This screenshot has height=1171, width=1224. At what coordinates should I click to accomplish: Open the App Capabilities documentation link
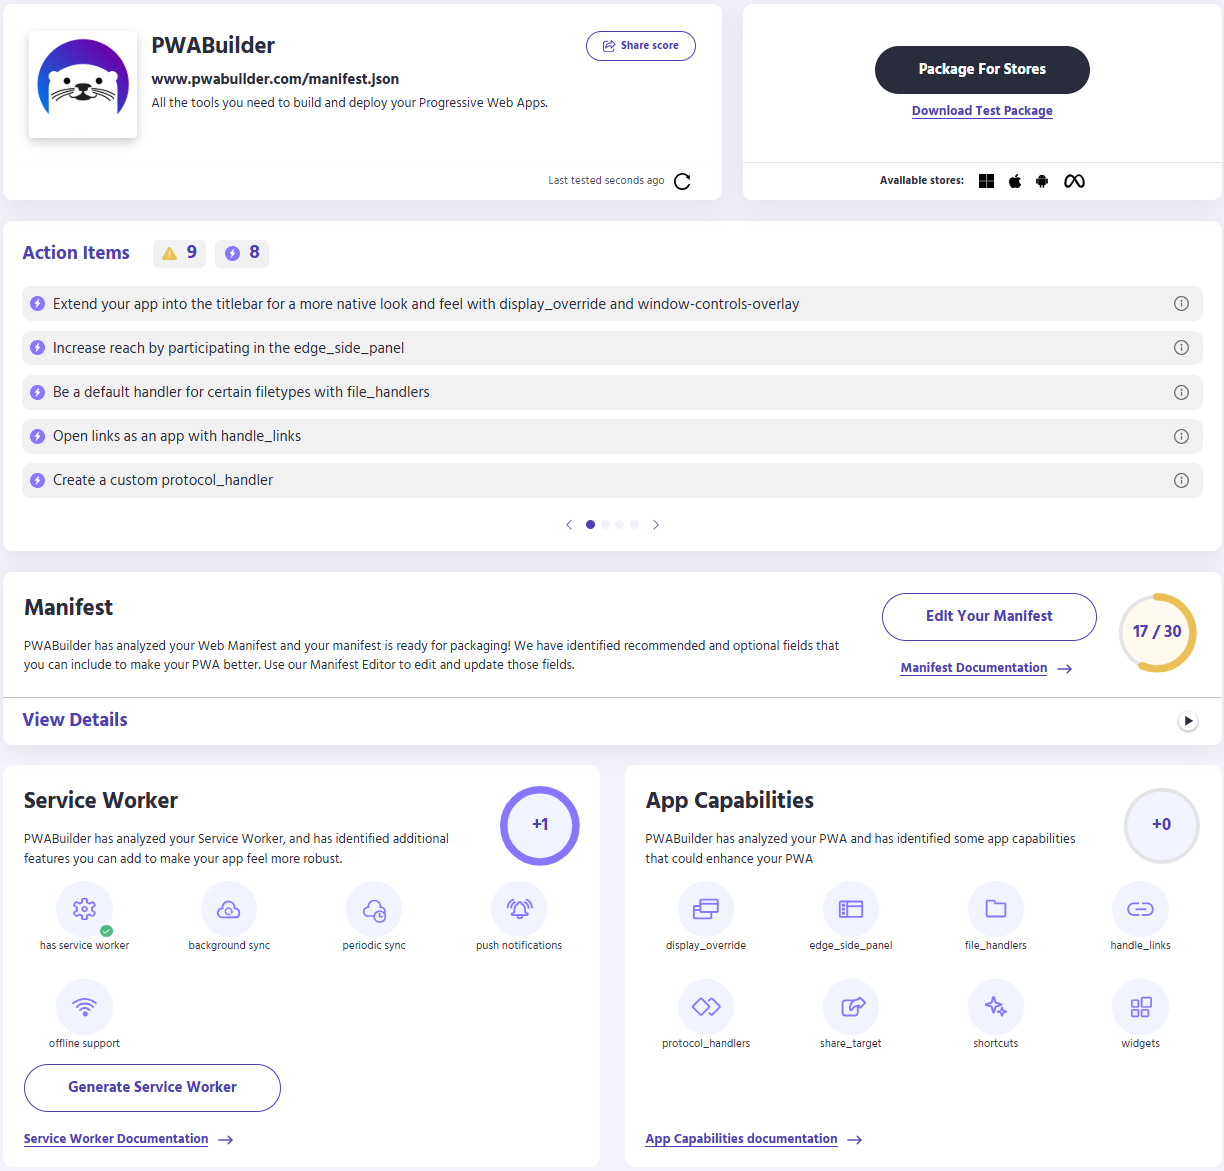[741, 1139]
